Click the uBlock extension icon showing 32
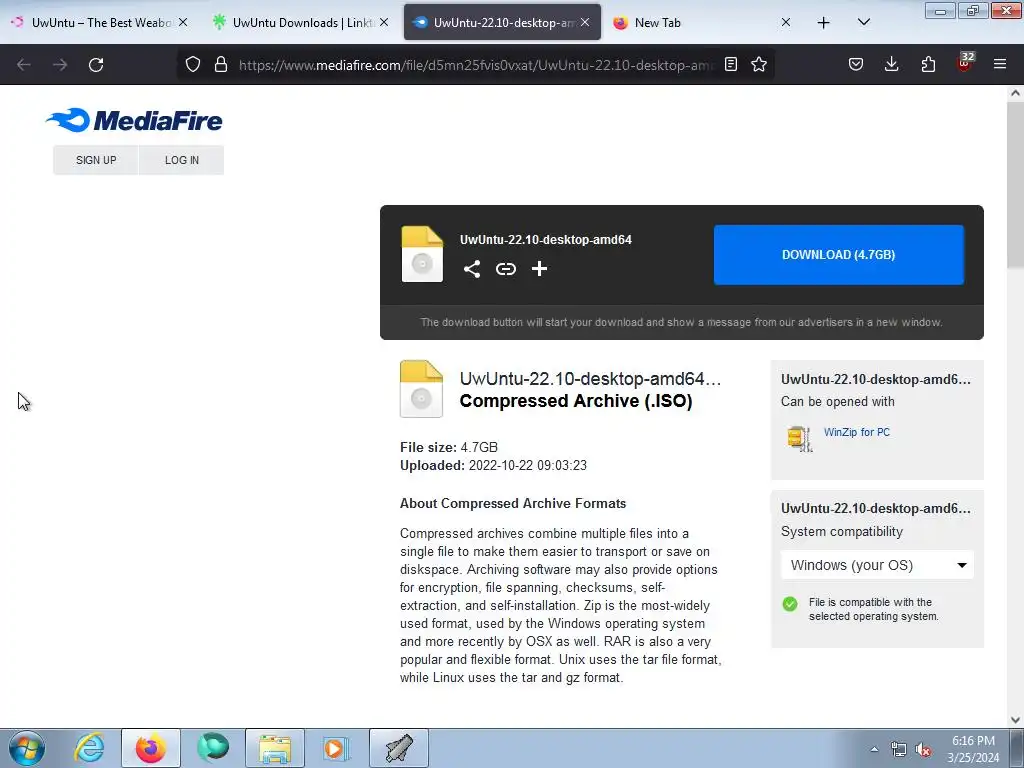The image size is (1024, 768). pyautogui.click(x=965, y=63)
